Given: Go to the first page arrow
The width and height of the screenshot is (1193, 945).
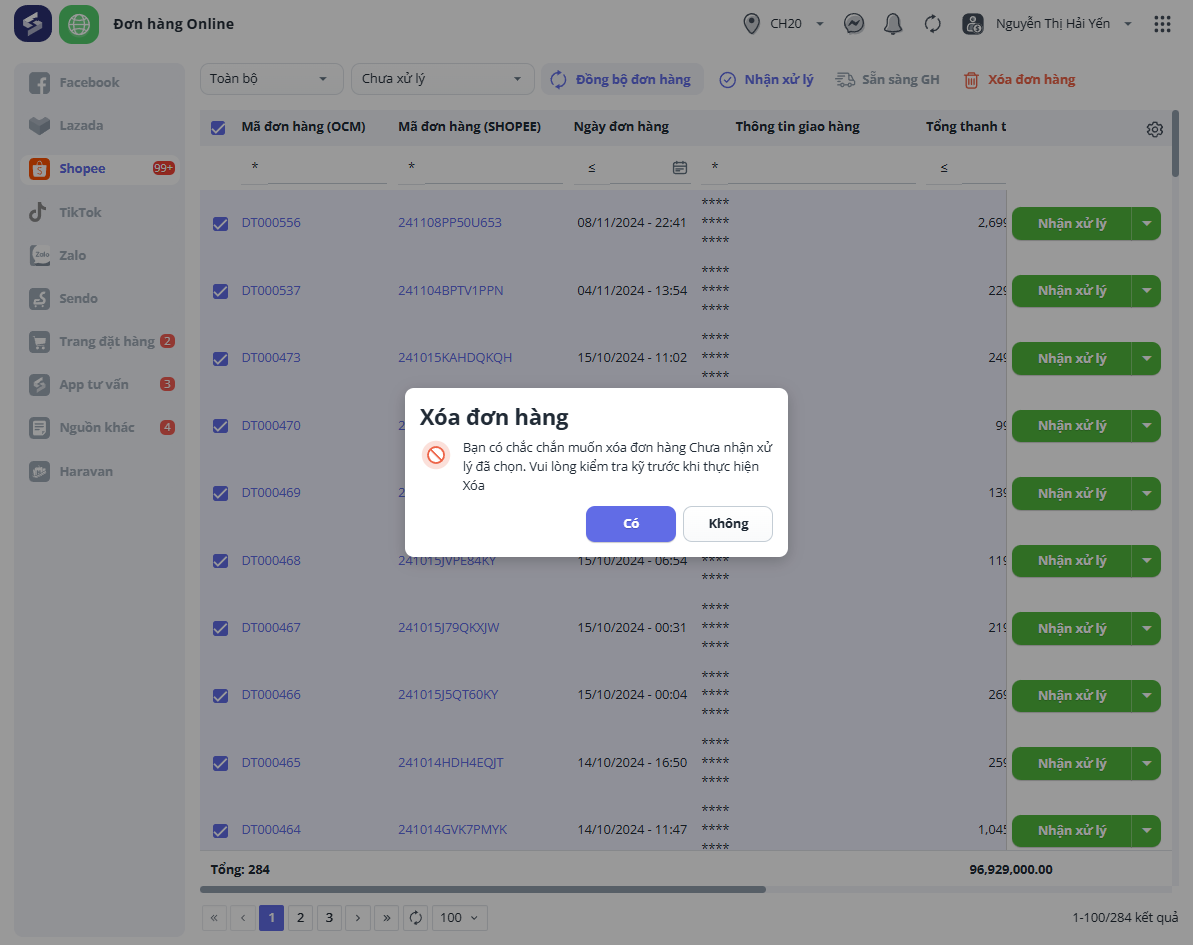Looking at the screenshot, I should (214, 918).
